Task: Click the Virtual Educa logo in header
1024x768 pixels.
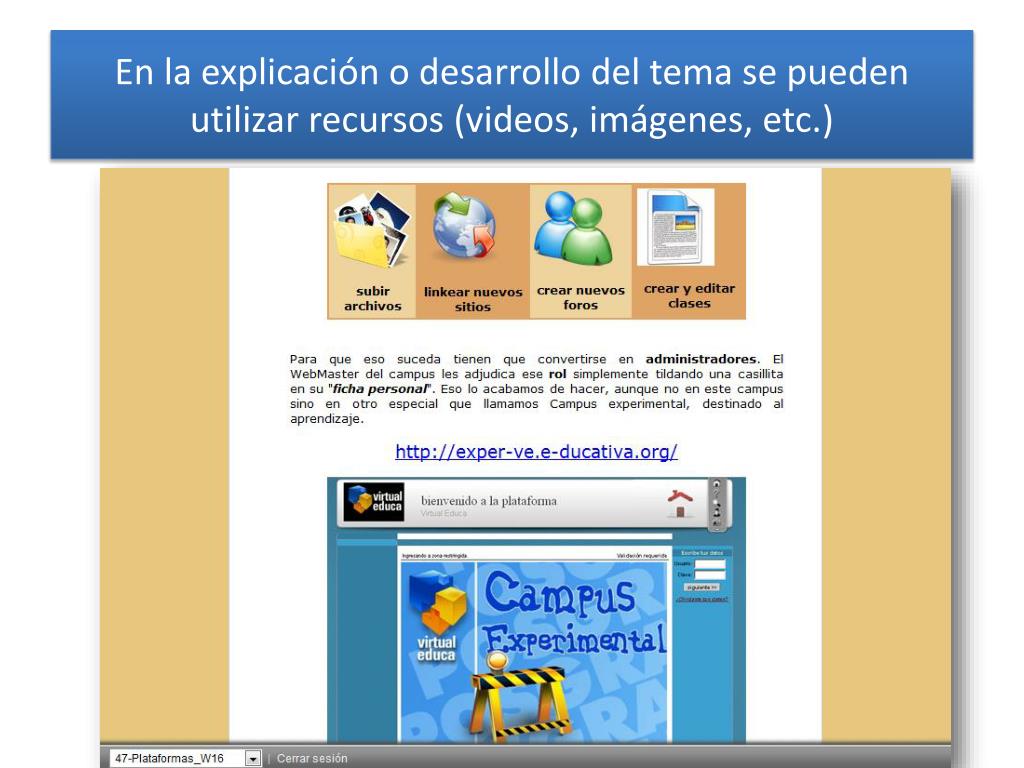Action: 374,502
